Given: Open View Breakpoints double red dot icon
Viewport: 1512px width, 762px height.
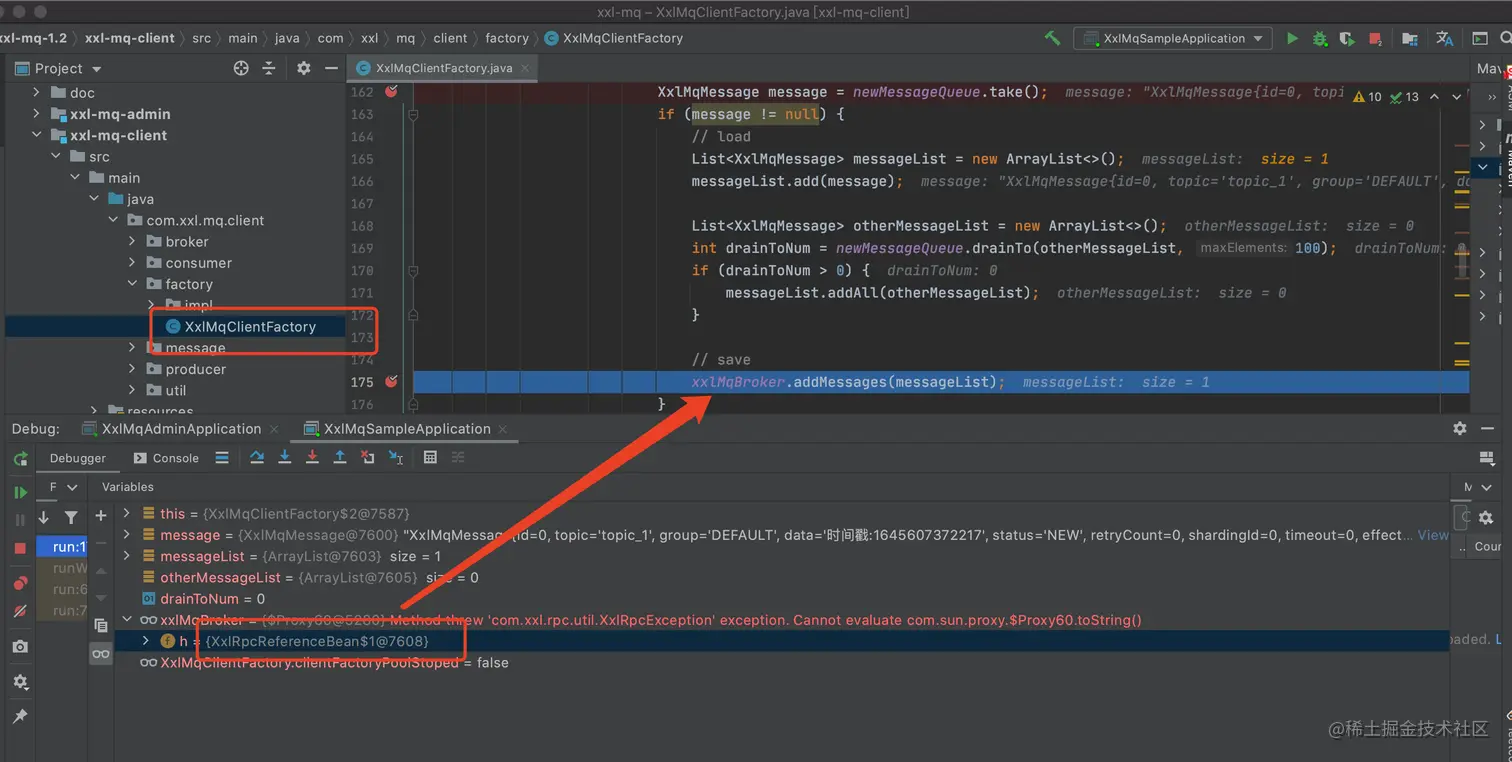Looking at the screenshot, I should (x=20, y=583).
